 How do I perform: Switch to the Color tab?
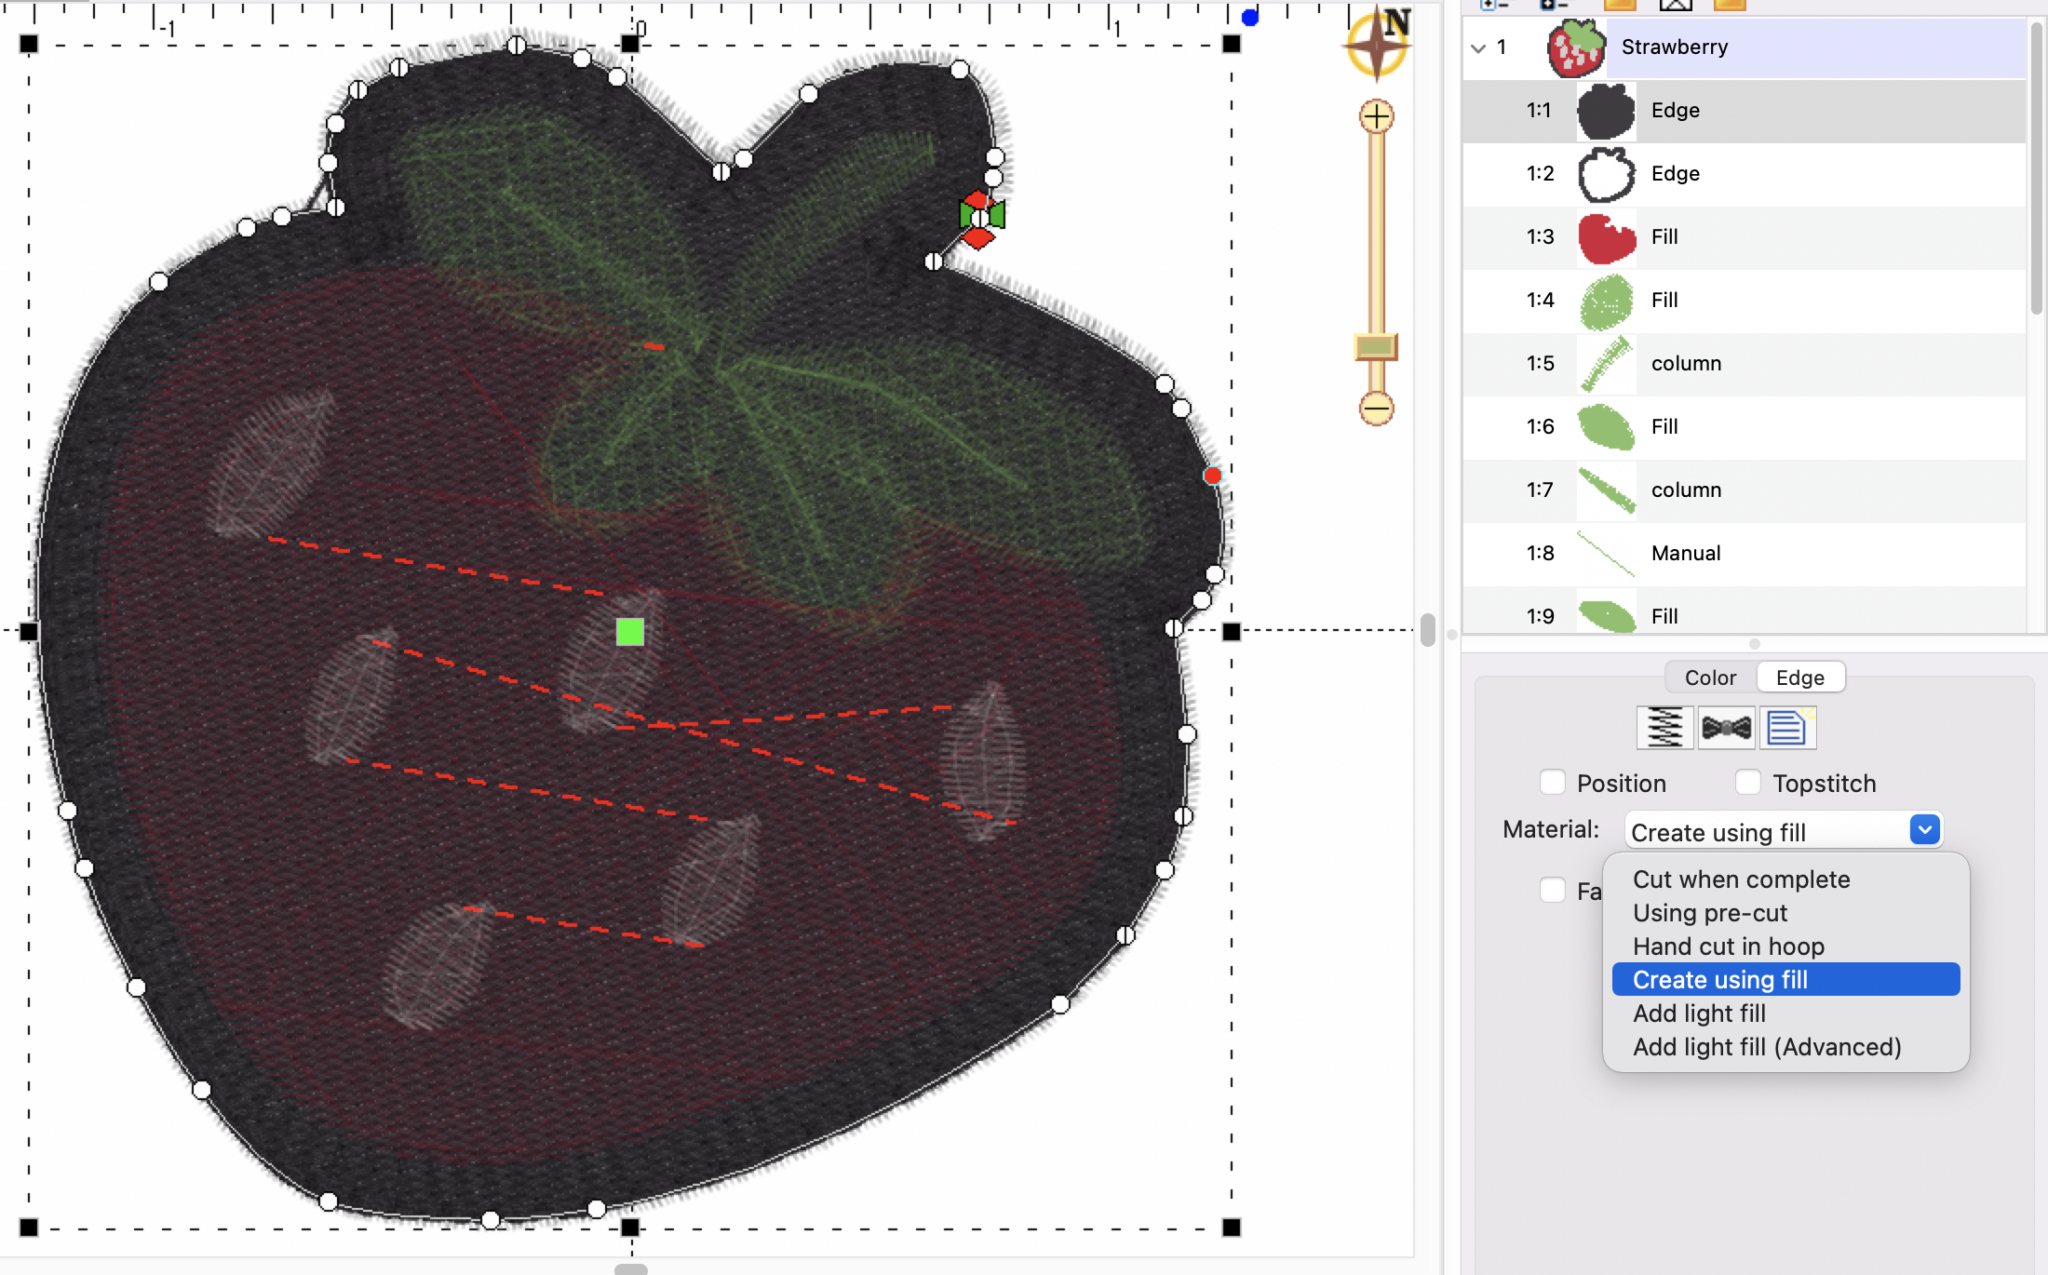1710,678
